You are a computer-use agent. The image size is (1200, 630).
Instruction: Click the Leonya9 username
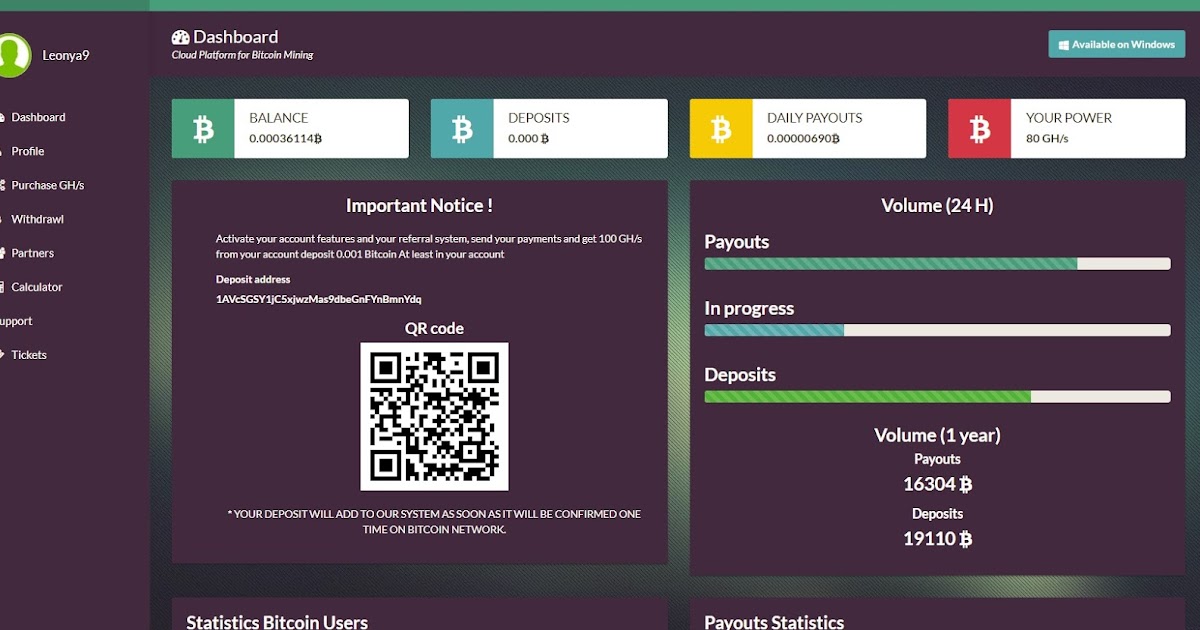(x=66, y=56)
